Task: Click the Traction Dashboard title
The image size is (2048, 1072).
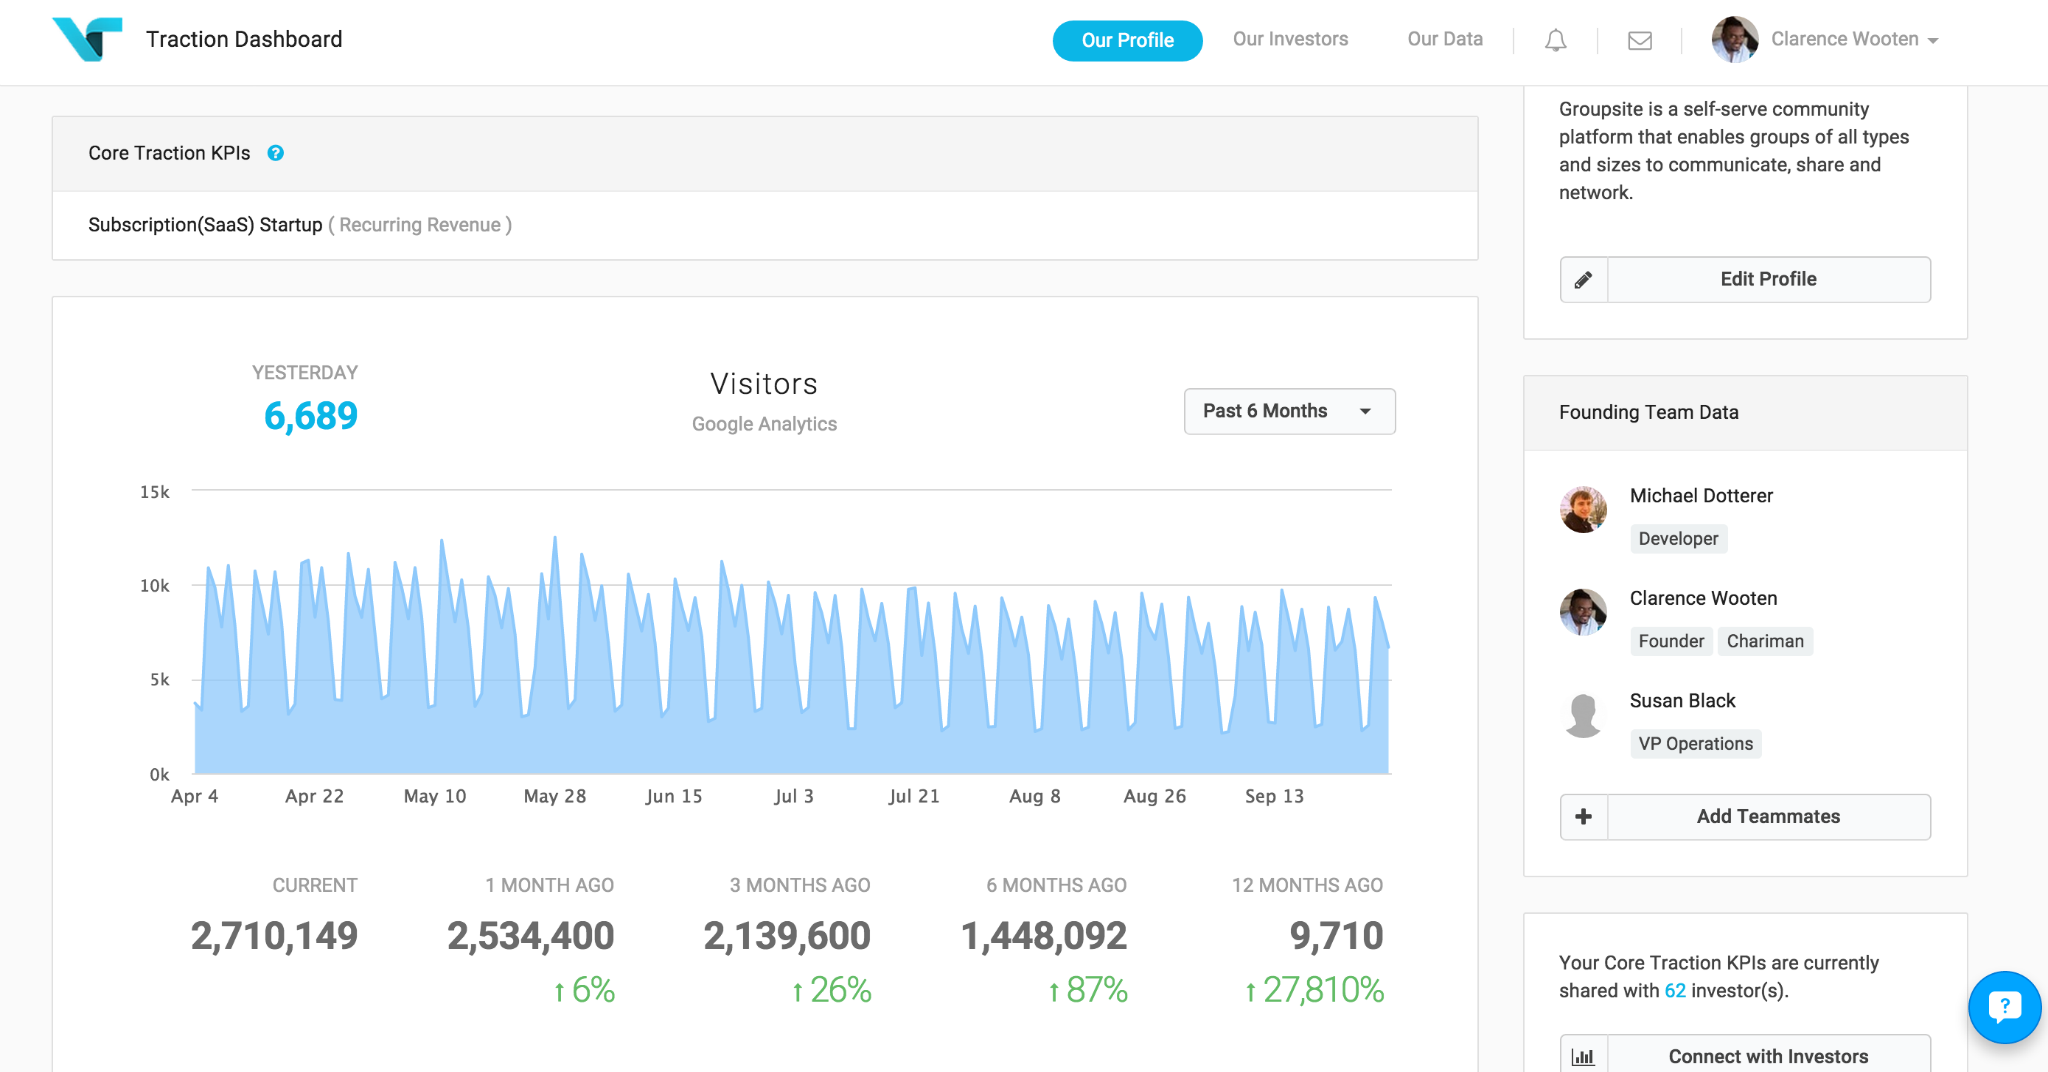Action: (x=244, y=39)
